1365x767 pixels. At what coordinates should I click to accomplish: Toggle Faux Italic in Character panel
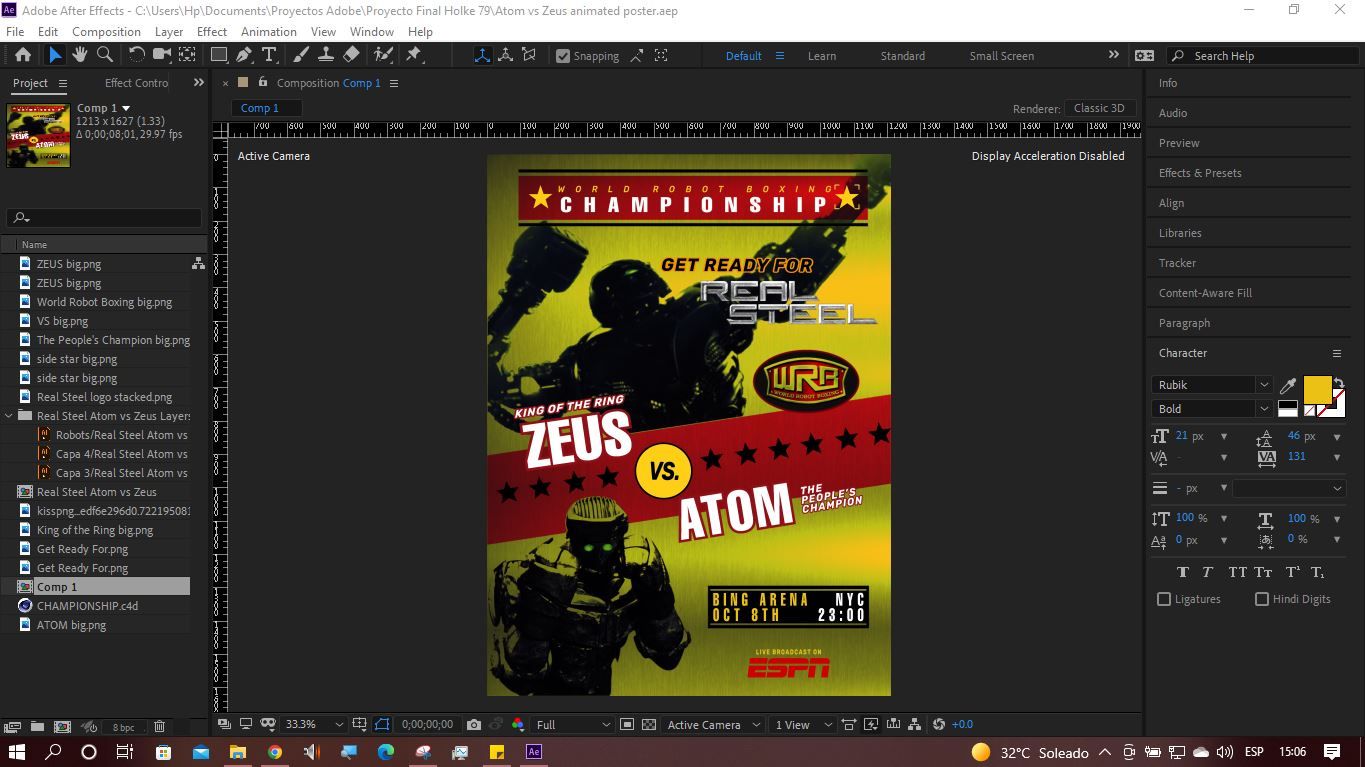1207,573
